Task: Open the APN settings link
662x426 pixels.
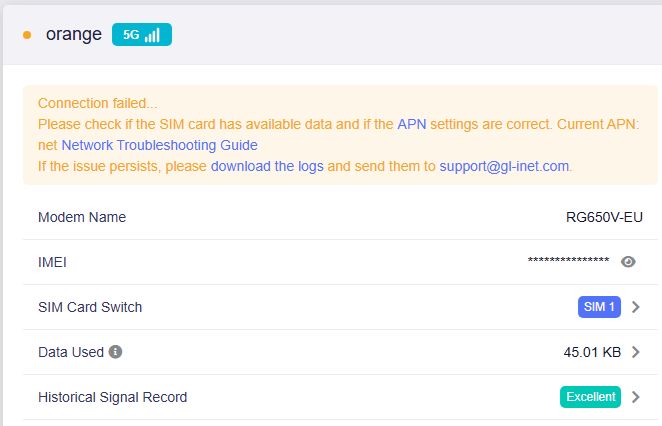Action: [x=412, y=124]
